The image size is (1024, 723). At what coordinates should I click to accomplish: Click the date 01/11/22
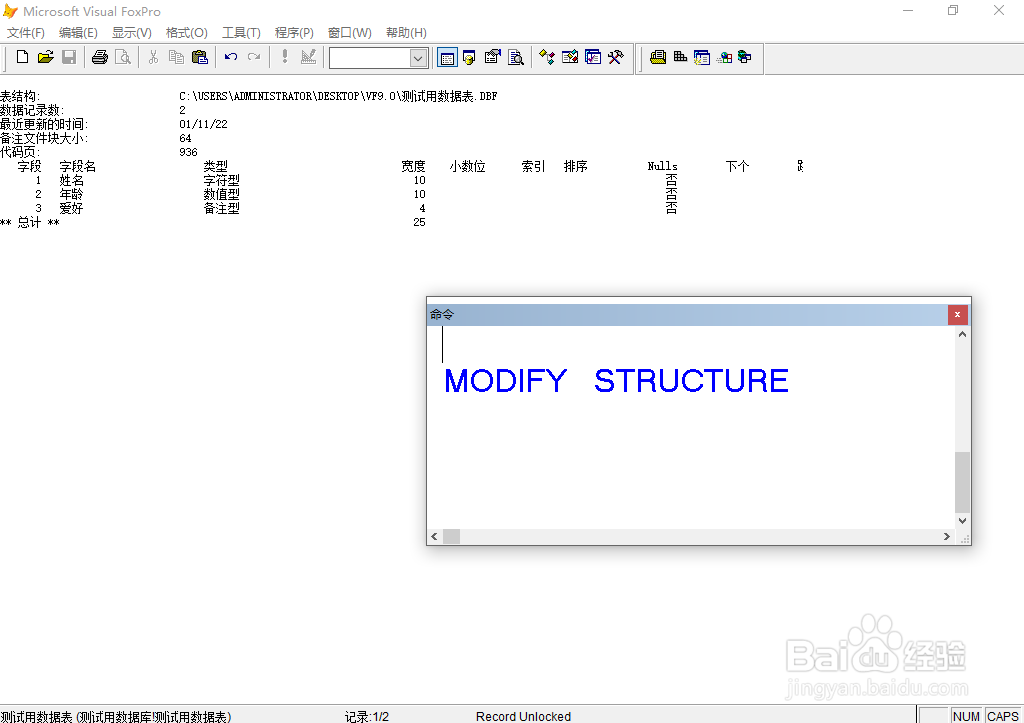coord(203,124)
